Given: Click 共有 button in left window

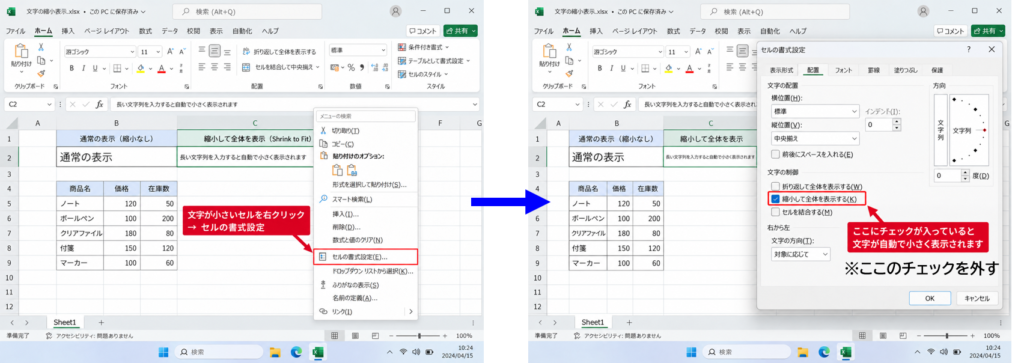Looking at the screenshot, I should 460,31.
